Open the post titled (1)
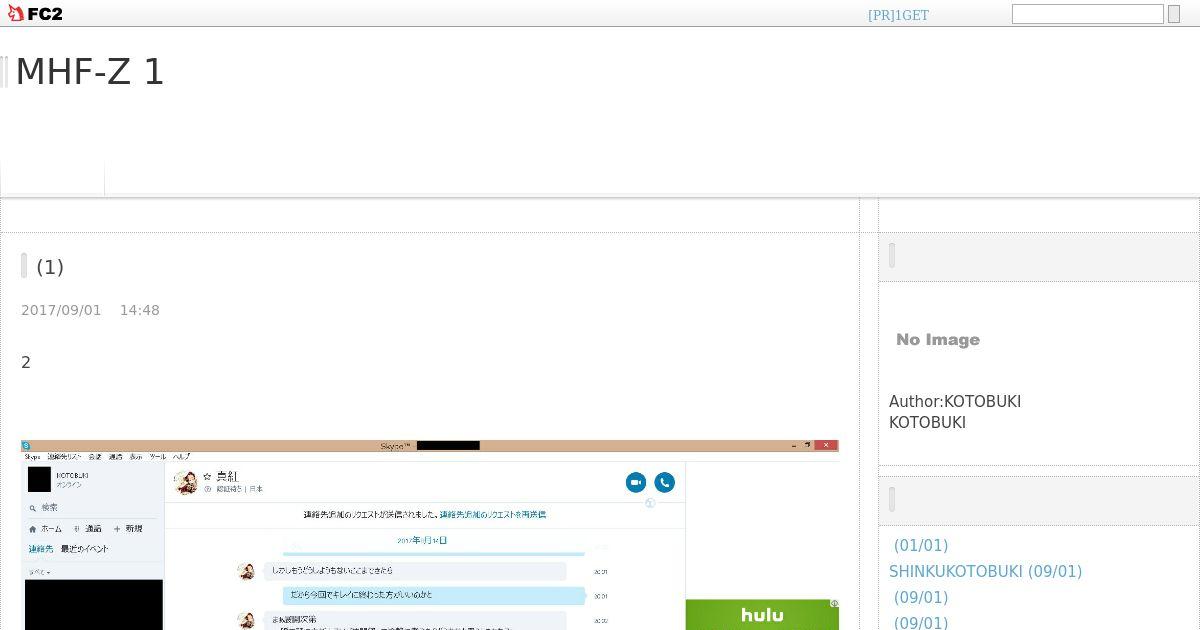This screenshot has height=630, width=1200. coord(50,267)
